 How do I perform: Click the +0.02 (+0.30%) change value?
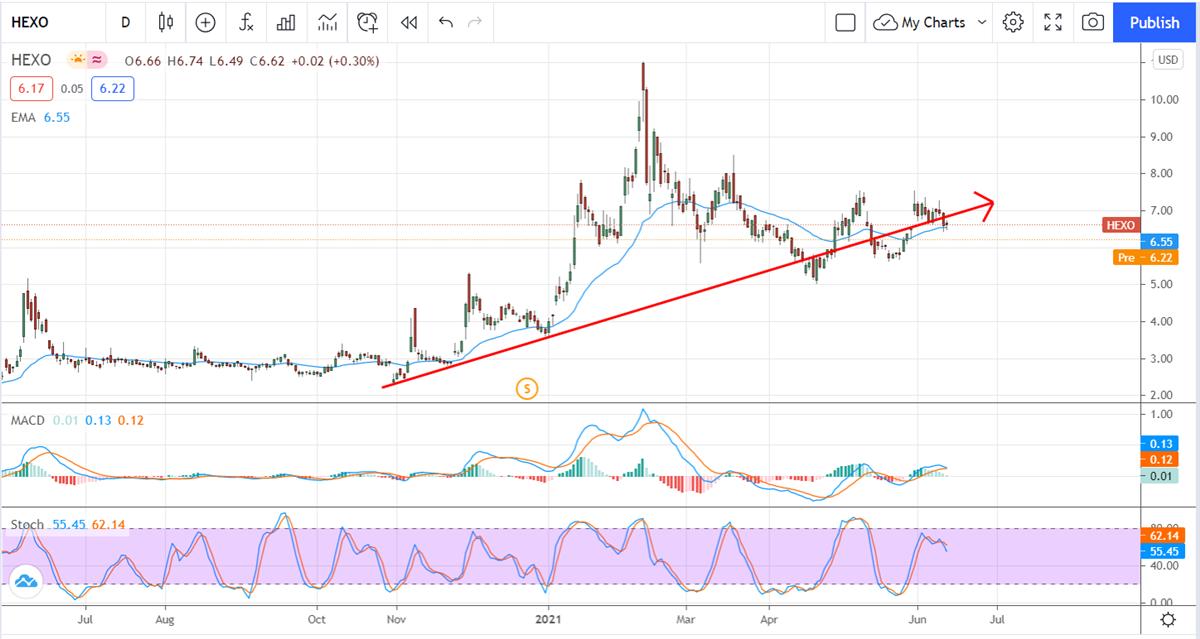pos(336,60)
